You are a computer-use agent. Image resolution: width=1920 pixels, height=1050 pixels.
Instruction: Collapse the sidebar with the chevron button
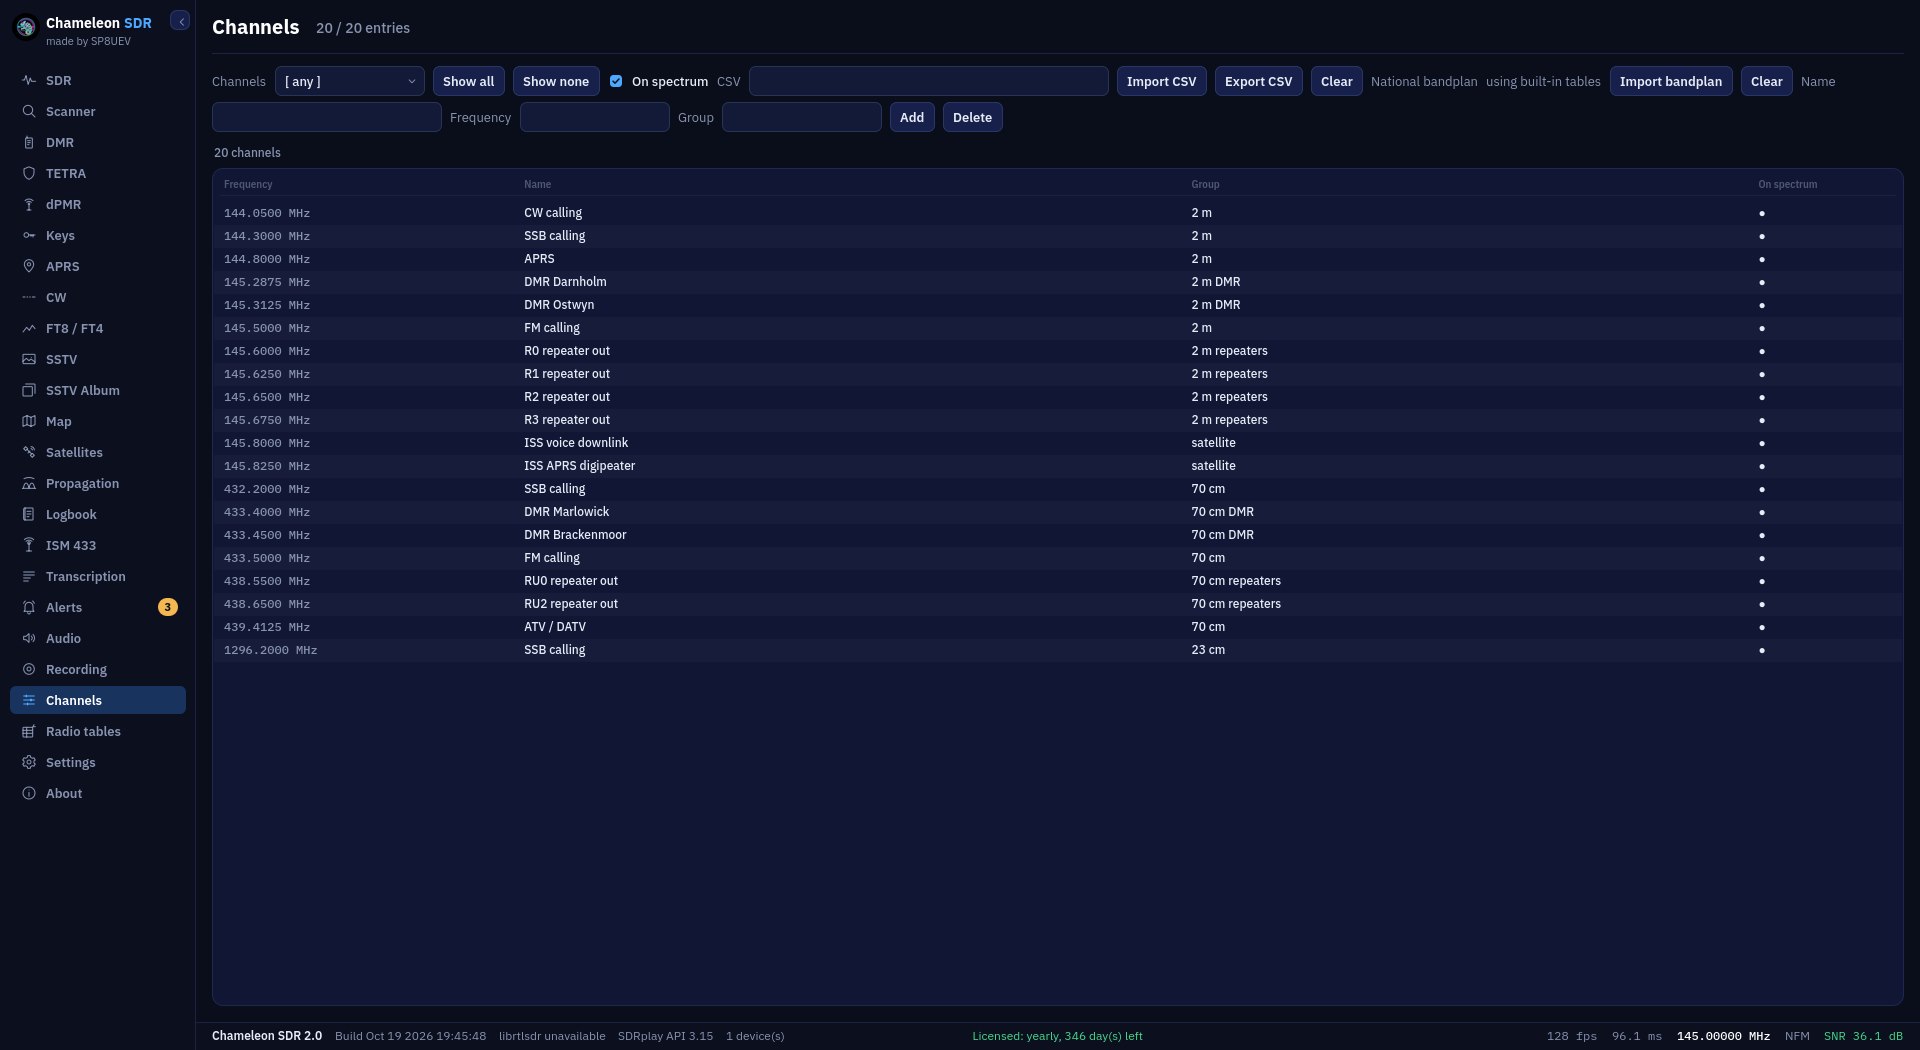tap(180, 21)
